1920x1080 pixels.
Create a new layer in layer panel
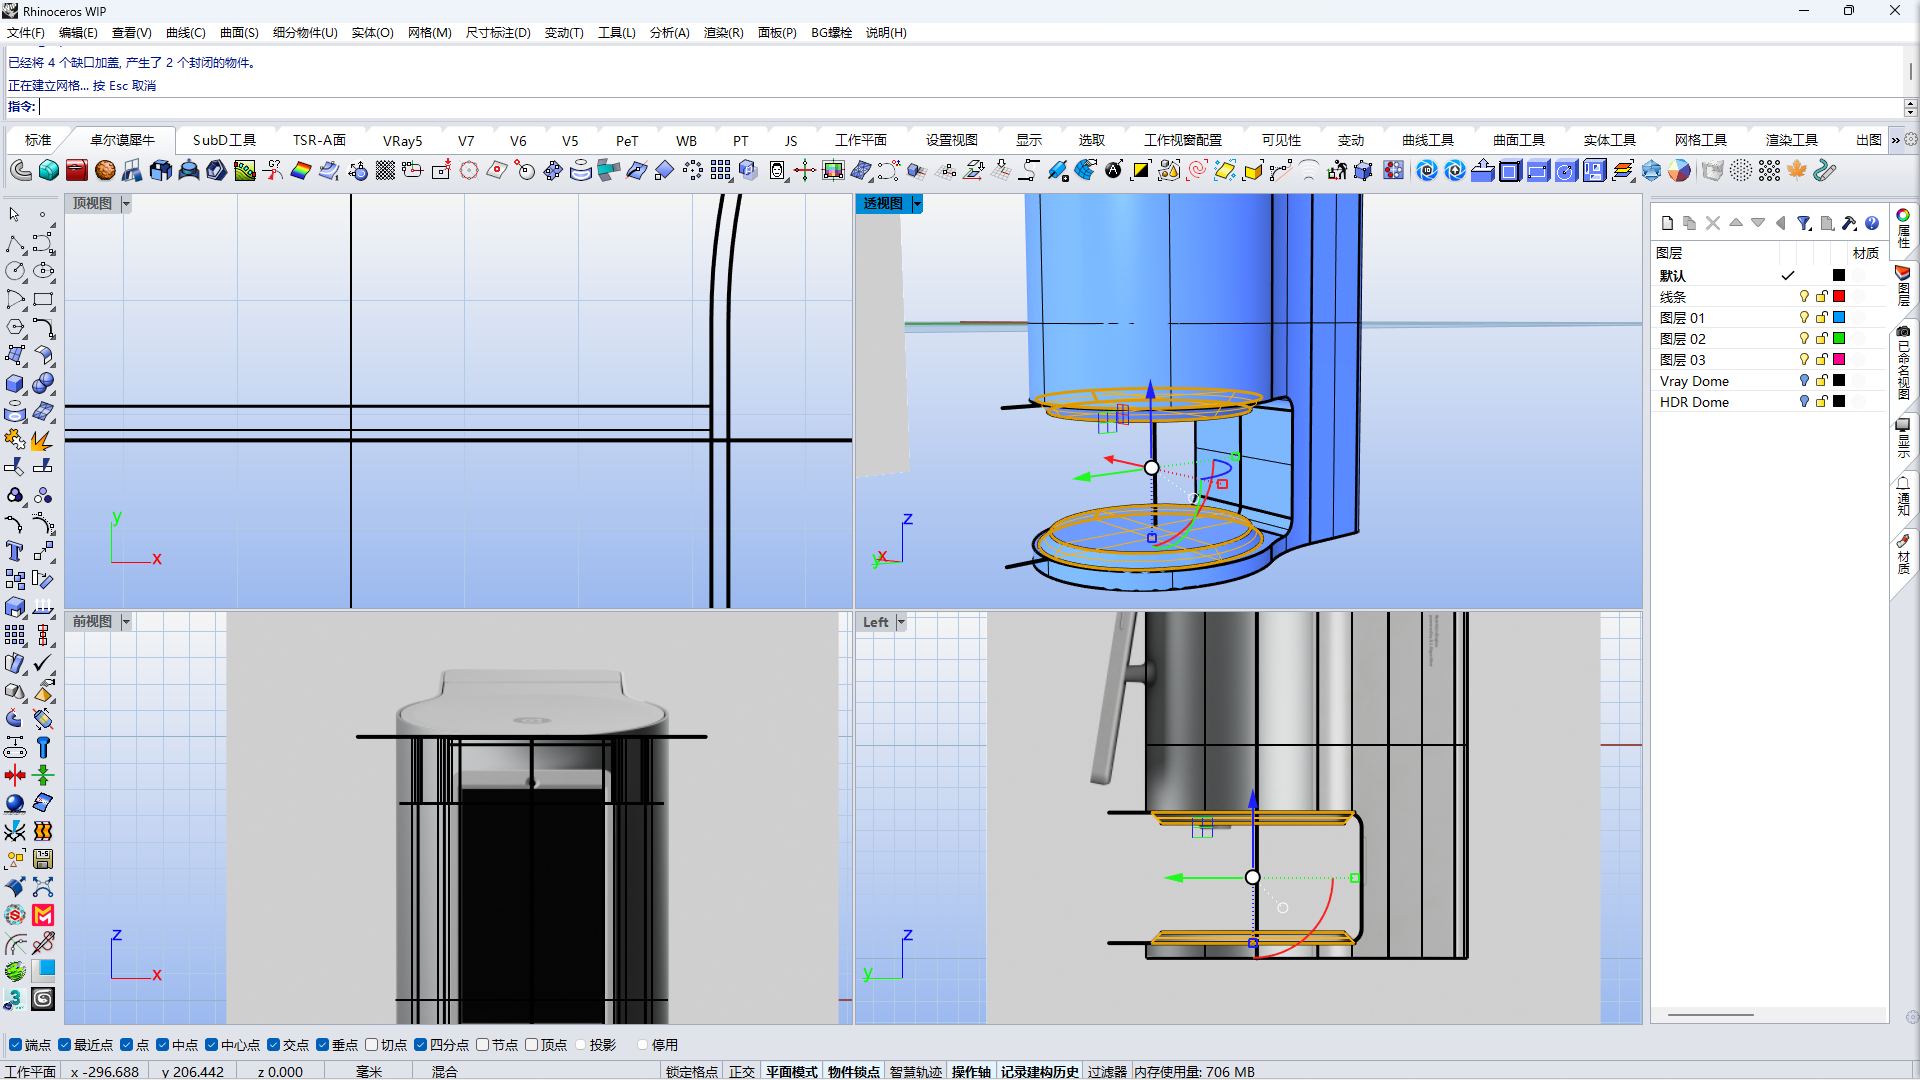click(1667, 223)
